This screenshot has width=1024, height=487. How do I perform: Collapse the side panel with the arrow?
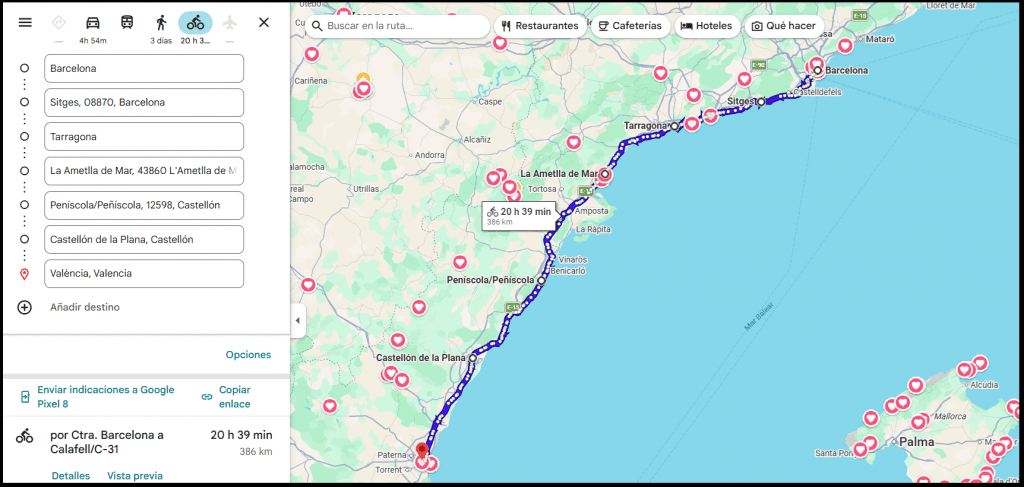pos(297,320)
